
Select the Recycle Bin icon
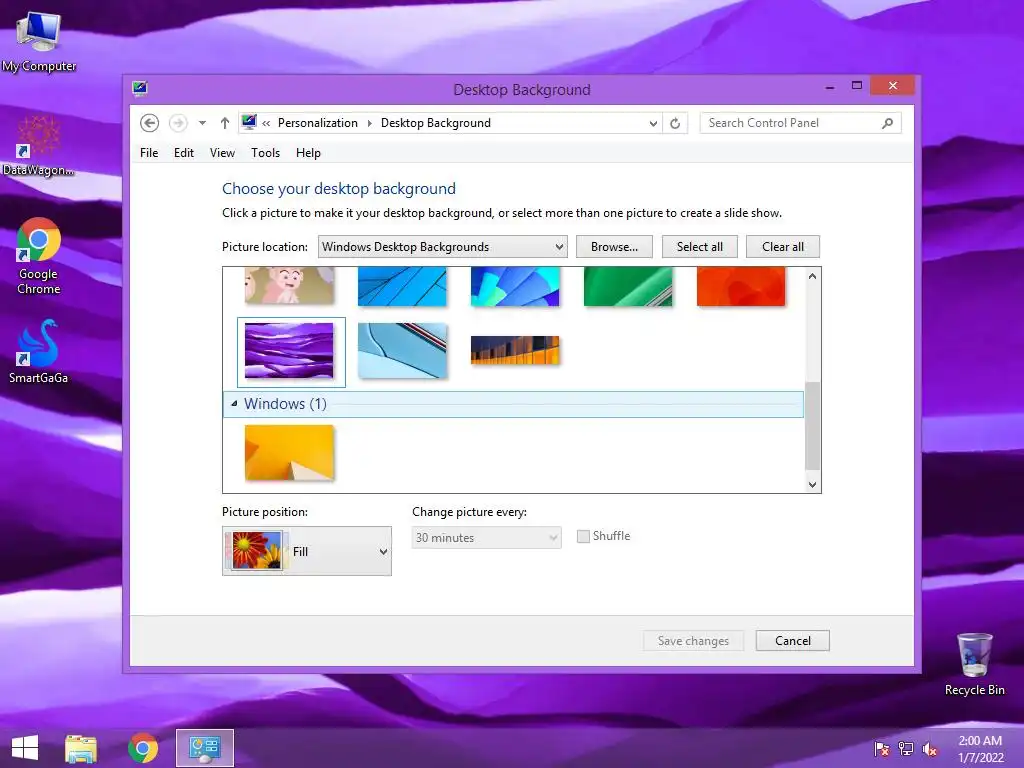pos(974,664)
